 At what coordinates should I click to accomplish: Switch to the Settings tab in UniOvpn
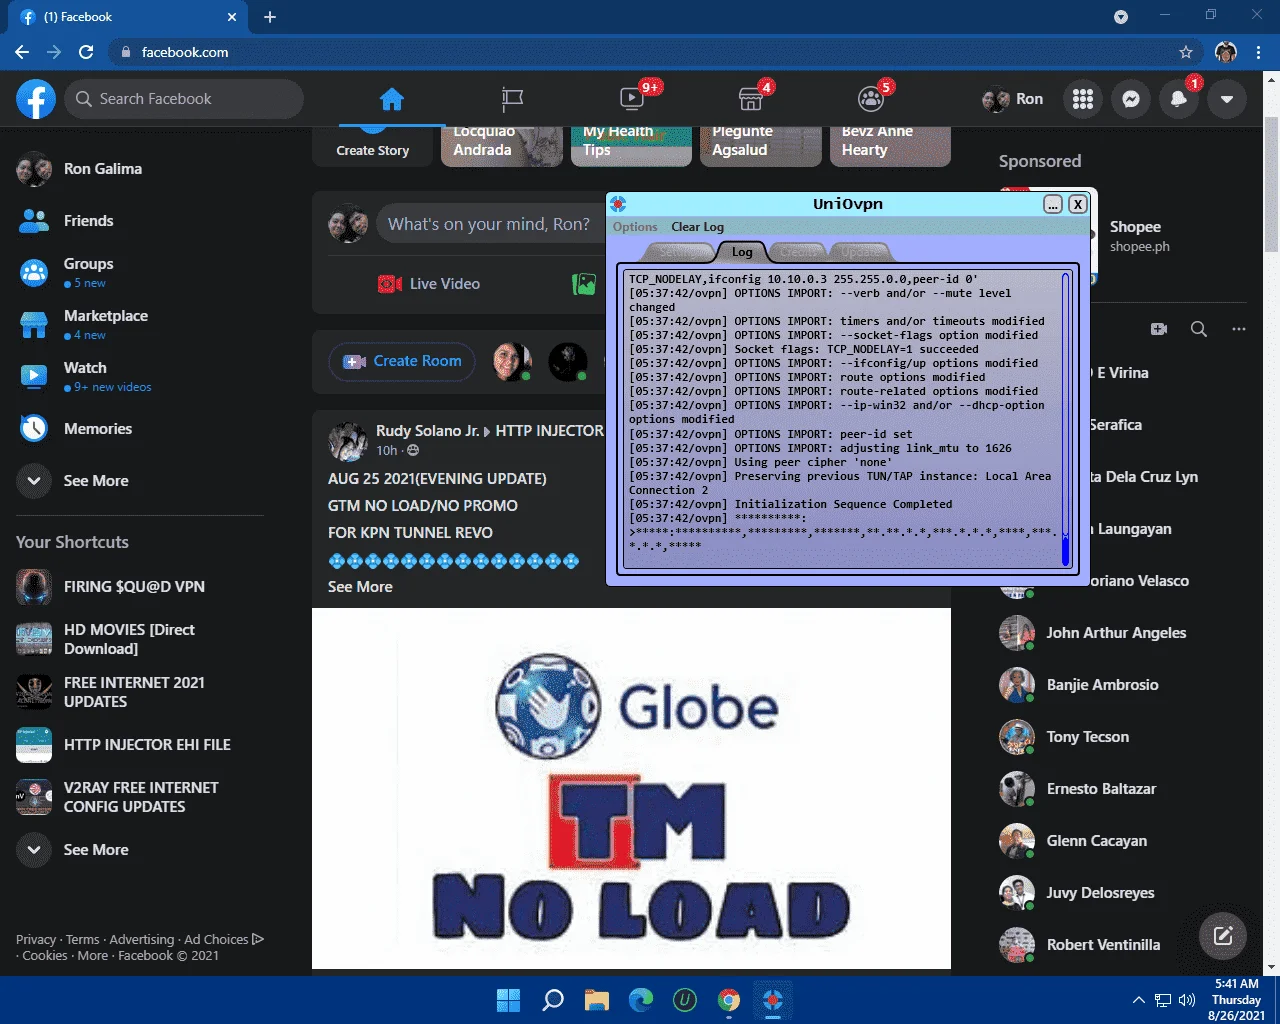click(680, 252)
